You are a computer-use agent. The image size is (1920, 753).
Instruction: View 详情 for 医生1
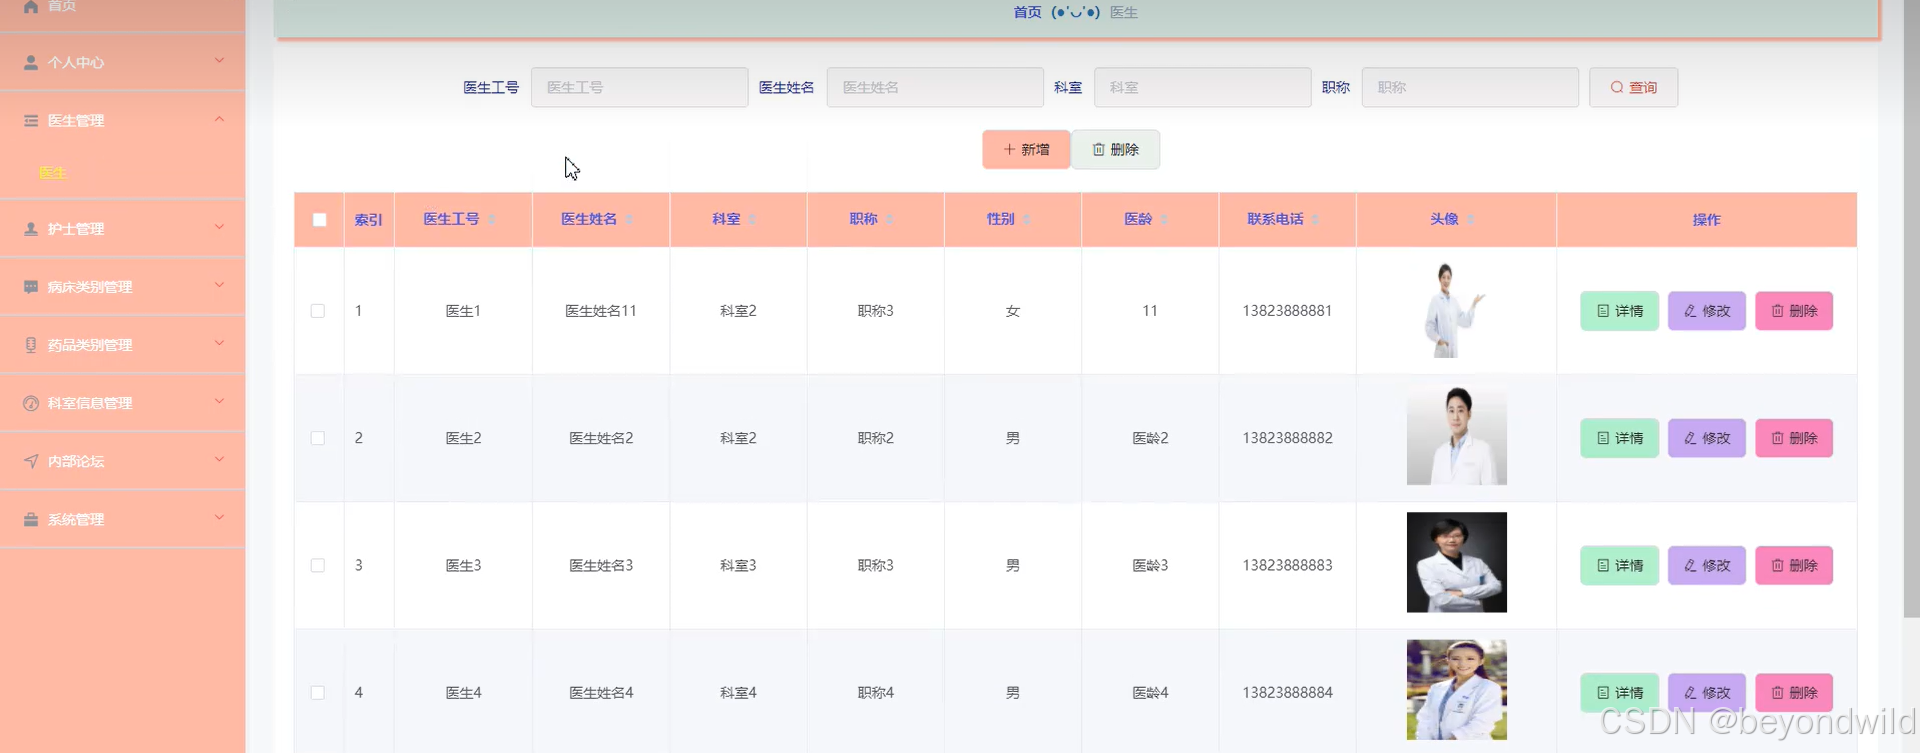pyautogui.click(x=1619, y=311)
